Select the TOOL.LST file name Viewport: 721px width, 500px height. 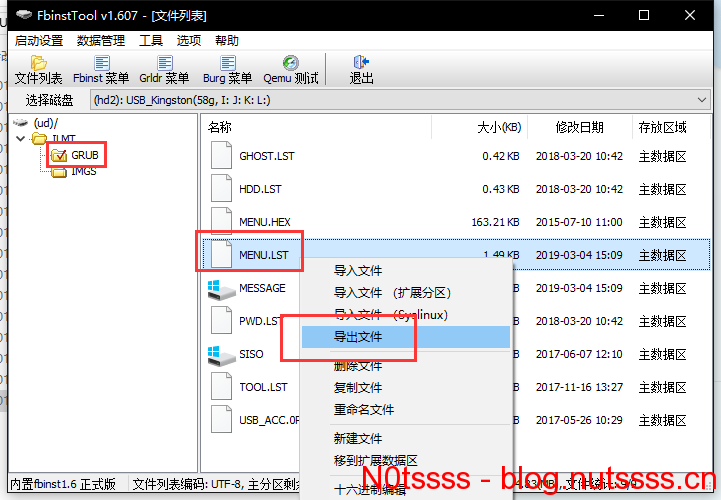pos(263,387)
